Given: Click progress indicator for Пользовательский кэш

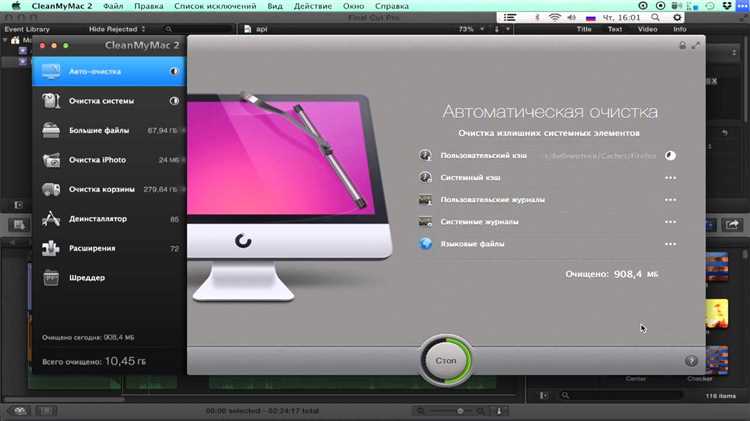Looking at the screenshot, I should click(671, 155).
